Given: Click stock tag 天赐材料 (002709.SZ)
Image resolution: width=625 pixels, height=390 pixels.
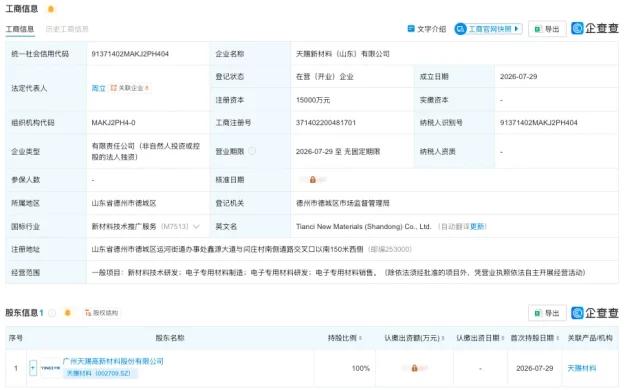Looking at the screenshot, I should (x=100, y=373).
